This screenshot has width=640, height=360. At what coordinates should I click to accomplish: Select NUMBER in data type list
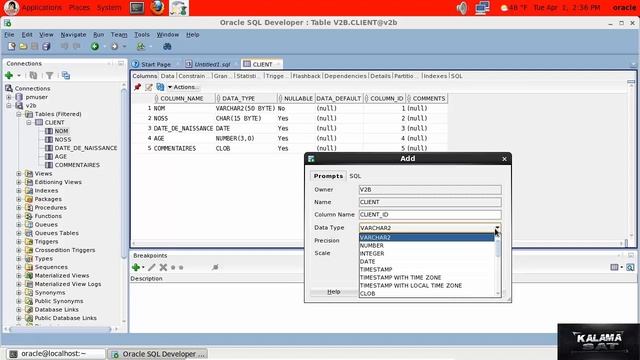426,245
